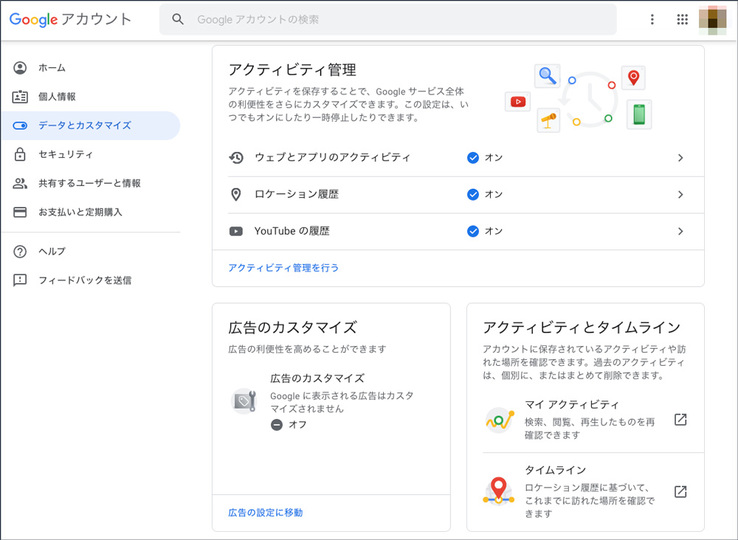Open マイ アクティビティ external link icon
The image size is (738, 540).
pos(680,419)
